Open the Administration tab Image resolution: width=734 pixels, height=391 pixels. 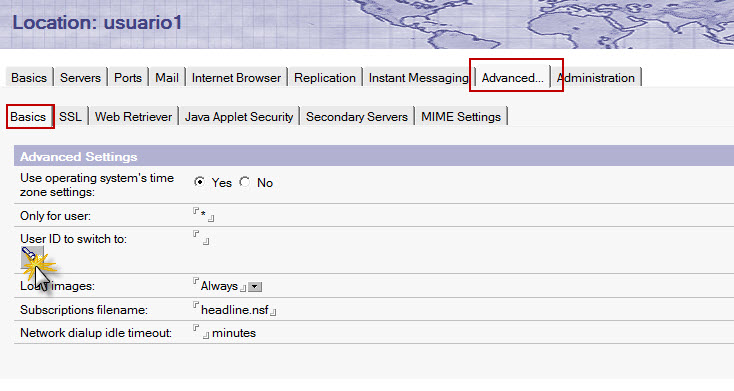pyautogui.click(x=595, y=78)
